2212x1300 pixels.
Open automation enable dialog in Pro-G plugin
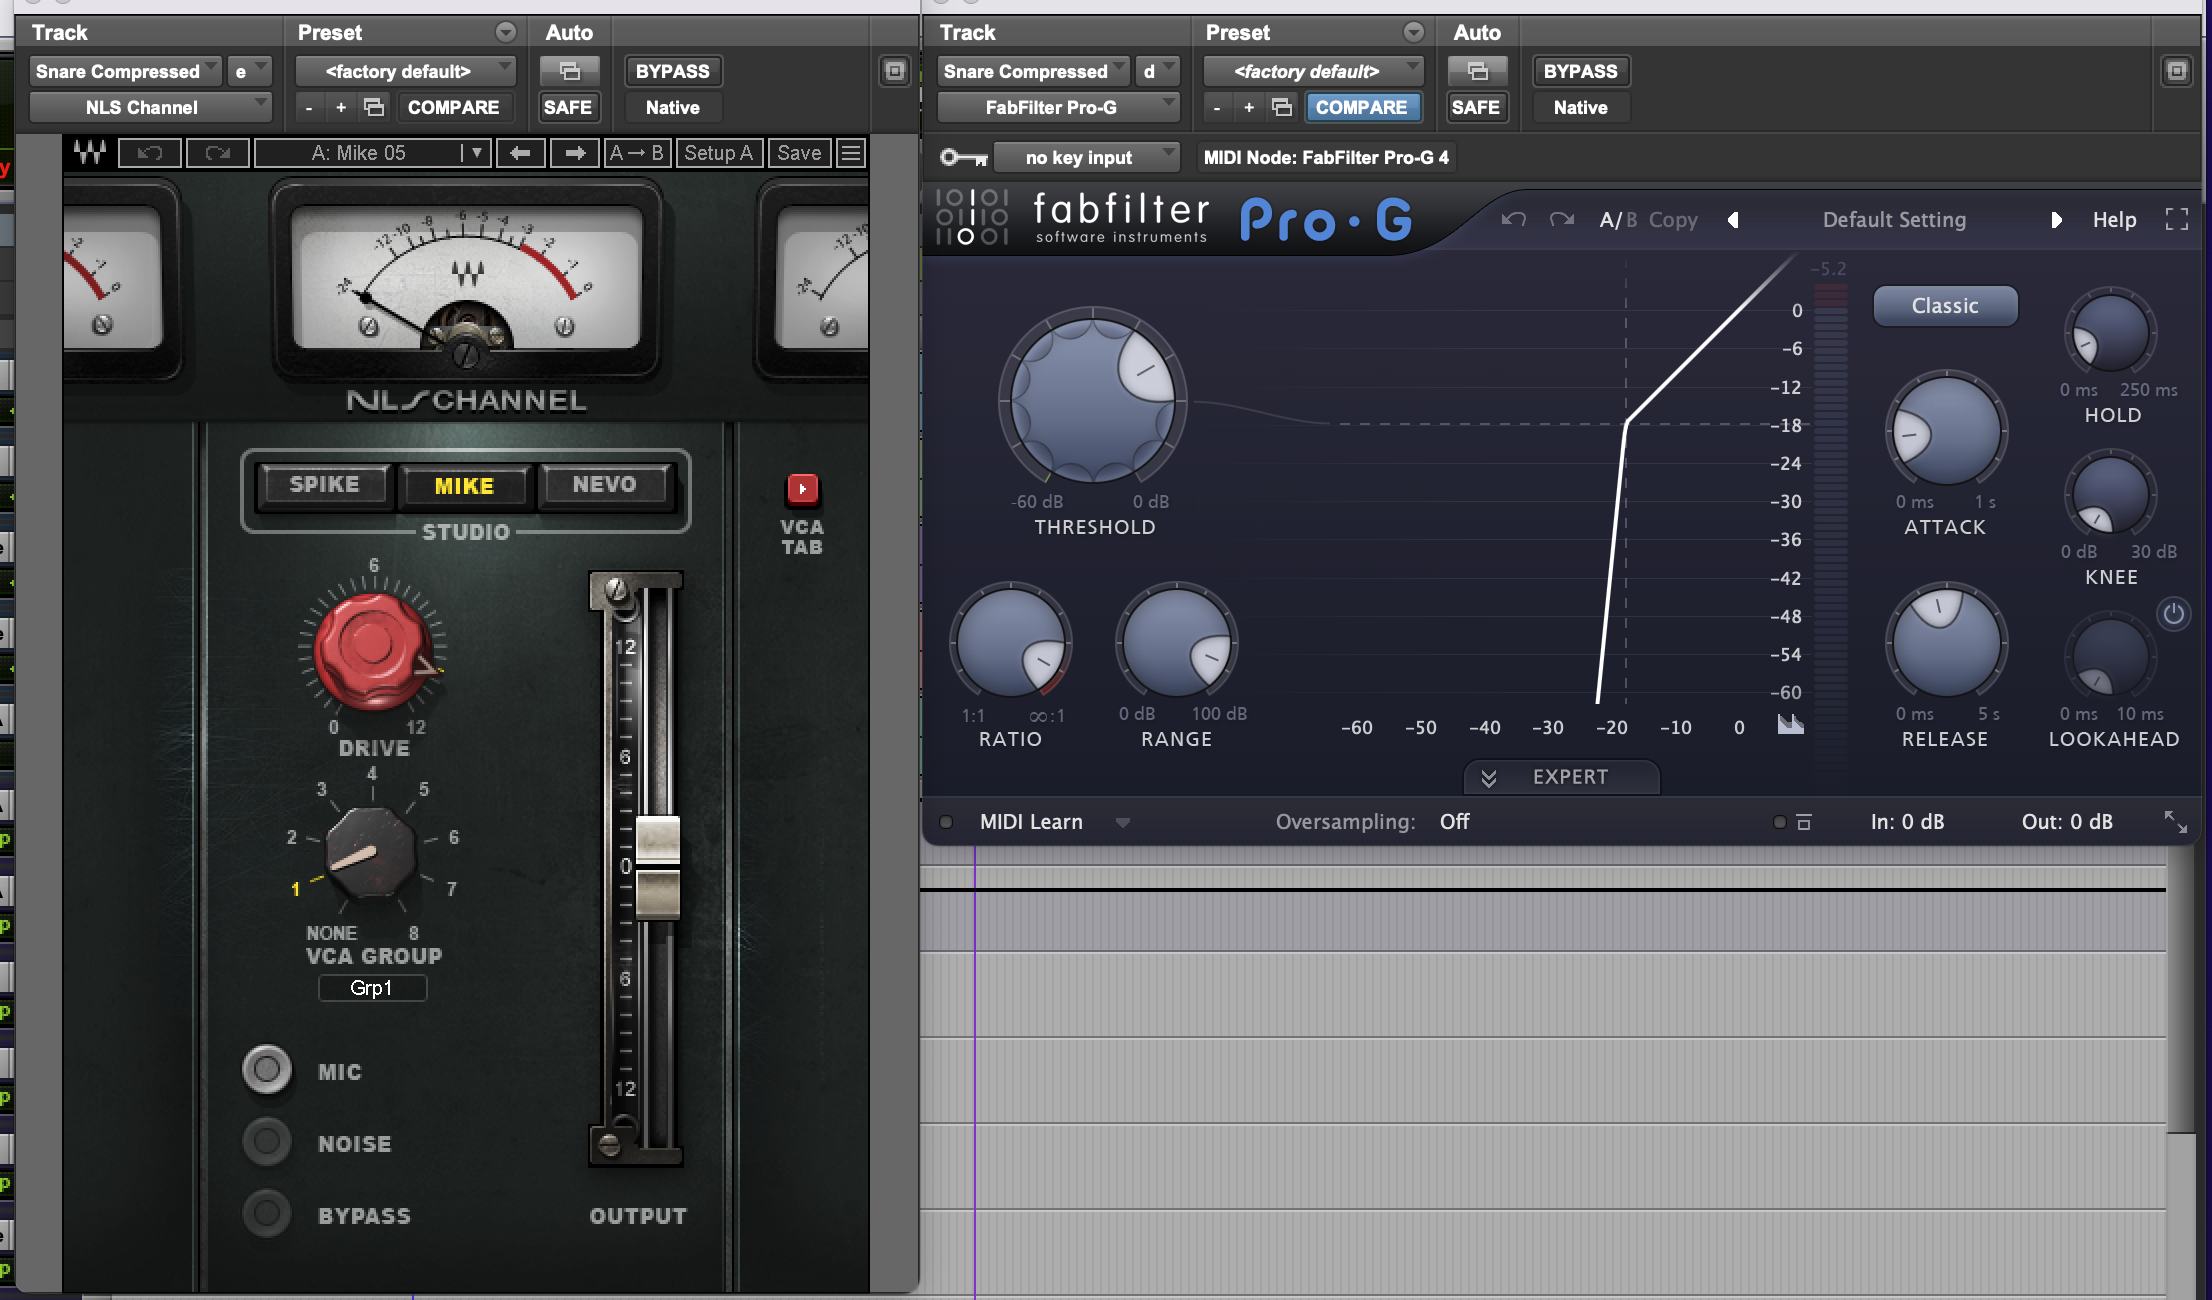click(x=1477, y=71)
